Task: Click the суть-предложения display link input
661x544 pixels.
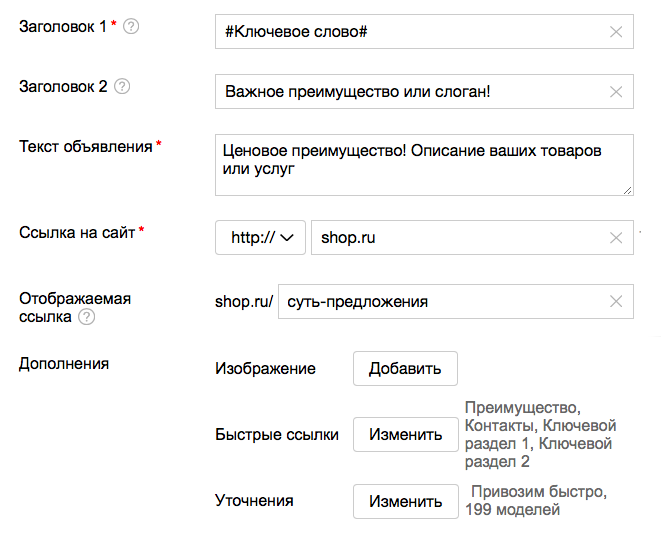Action: coord(456,302)
